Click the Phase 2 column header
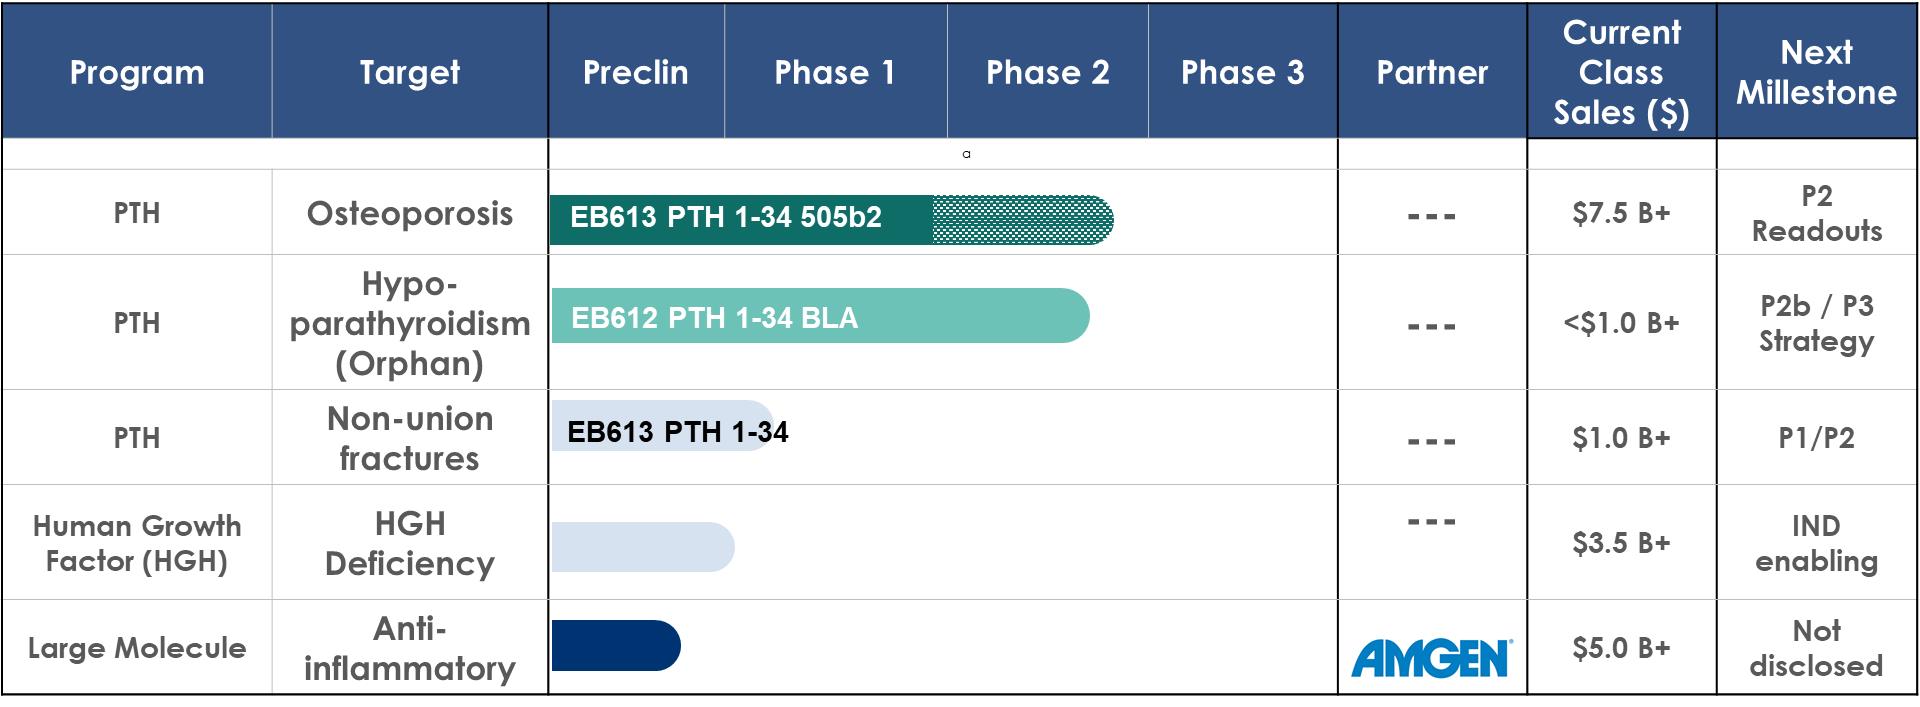 coord(1047,72)
